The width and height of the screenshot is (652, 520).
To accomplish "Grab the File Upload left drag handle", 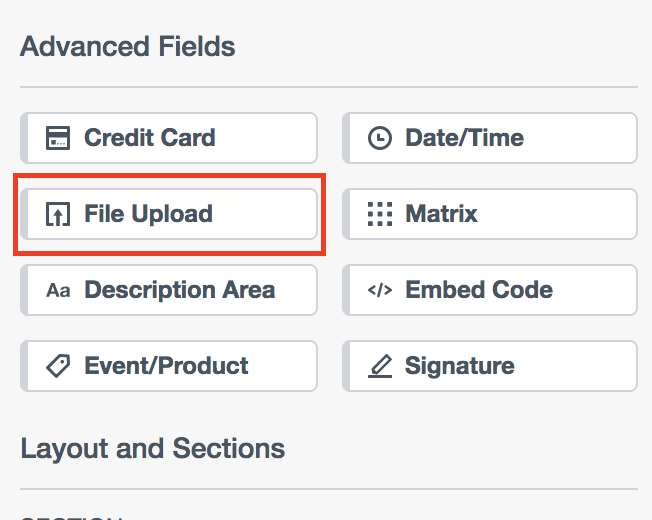I will [24, 214].
